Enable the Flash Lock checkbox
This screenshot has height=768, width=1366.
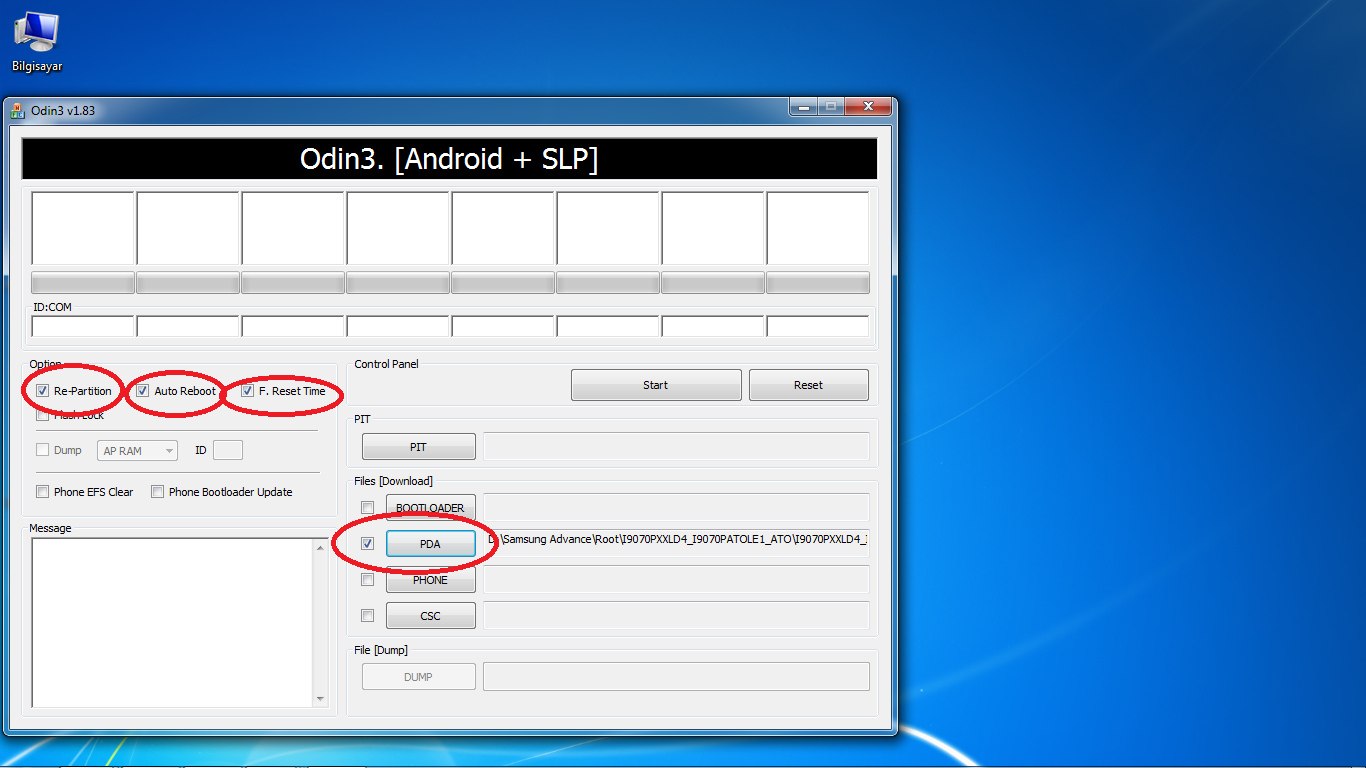pyautogui.click(x=42, y=415)
